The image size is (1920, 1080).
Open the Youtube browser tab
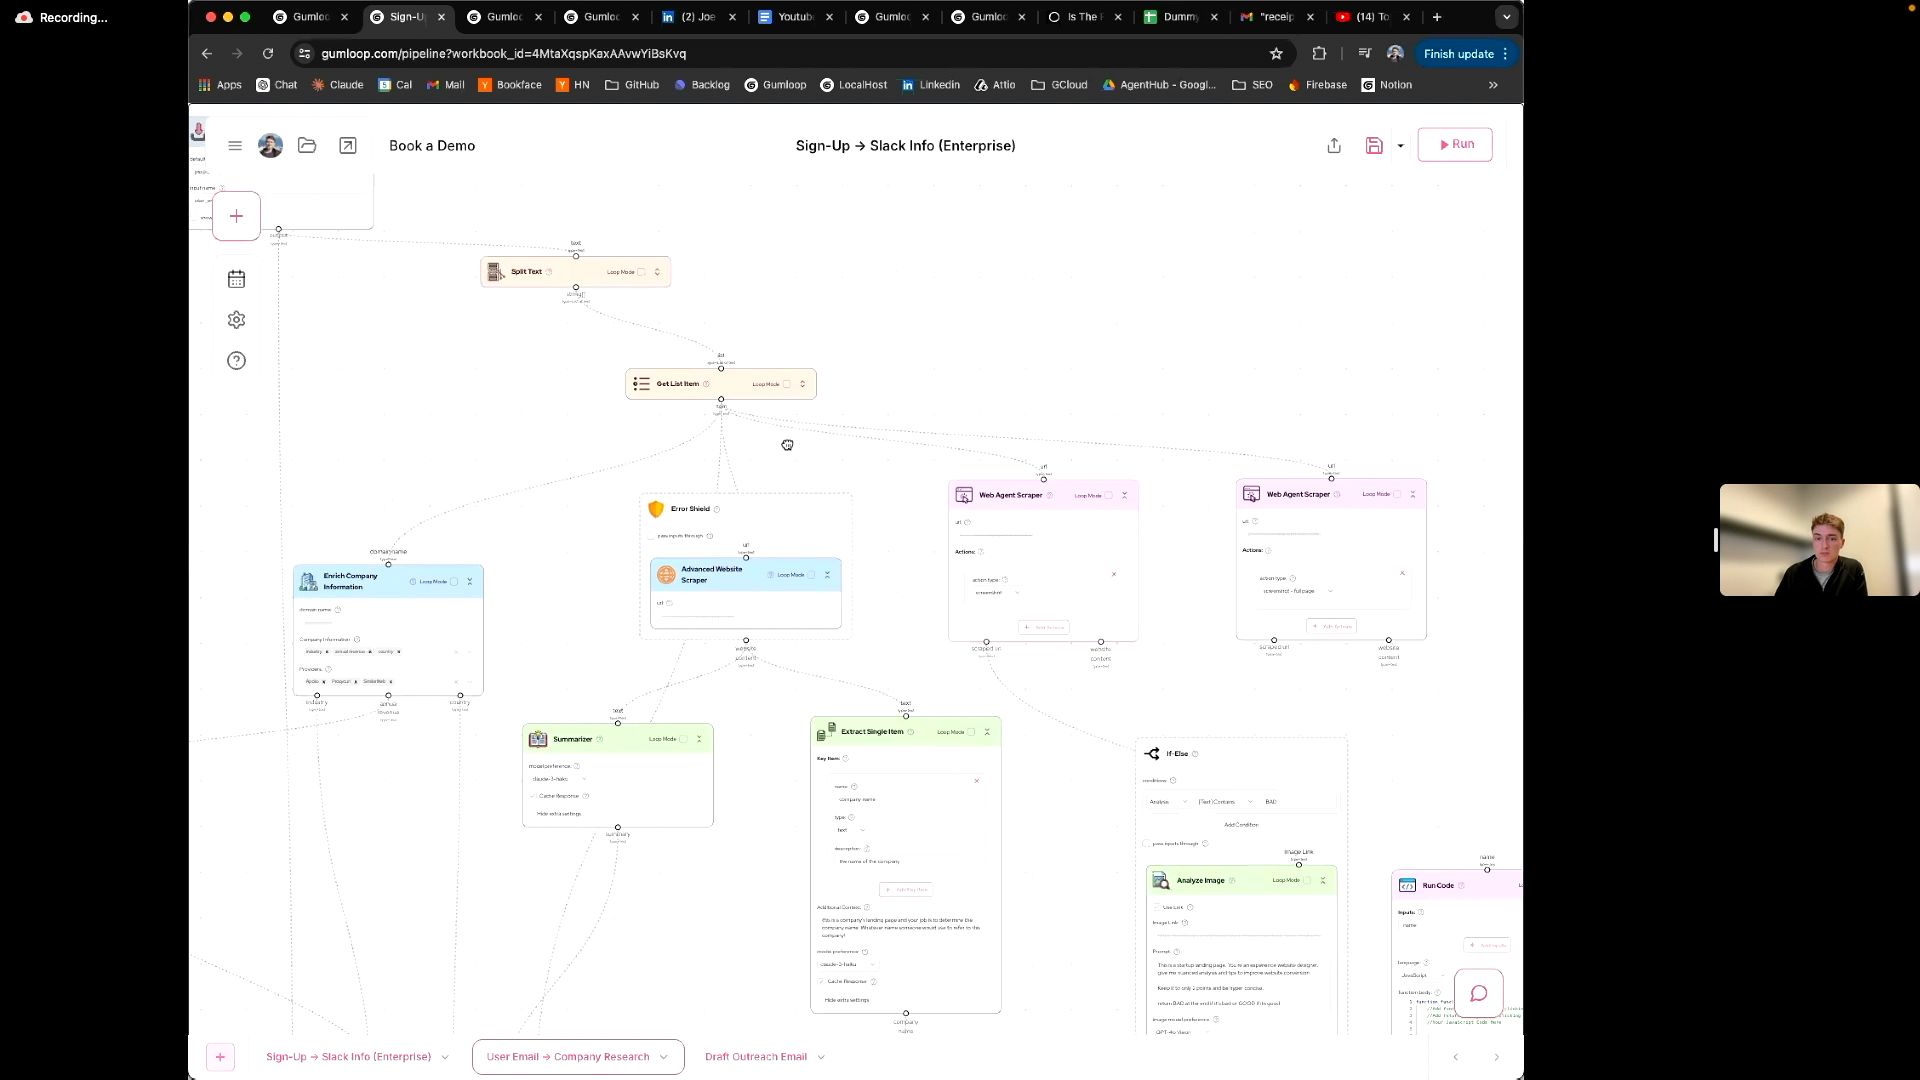point(796,17)
